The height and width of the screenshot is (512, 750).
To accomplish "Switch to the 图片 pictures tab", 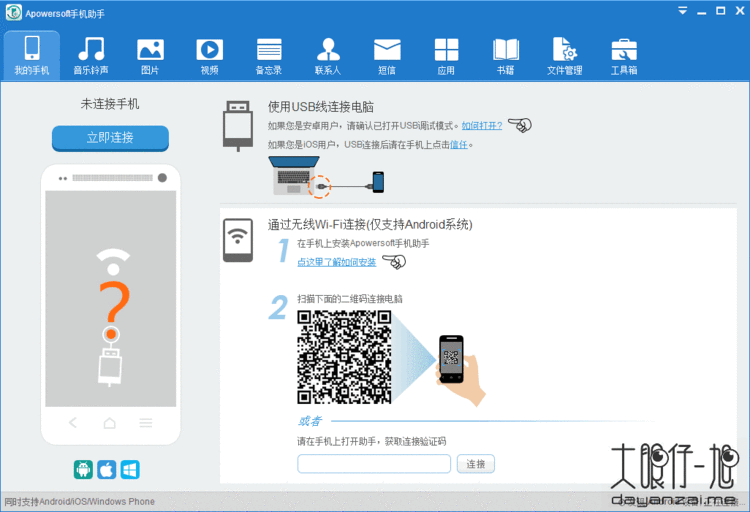I will 150,55.
